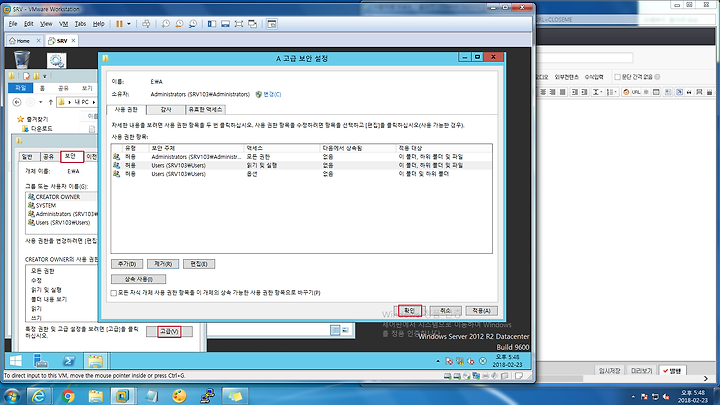This screenshot has height=405, width=720.
Task: Launch Google Chrome from host taskbar
Action: point(68,396)
